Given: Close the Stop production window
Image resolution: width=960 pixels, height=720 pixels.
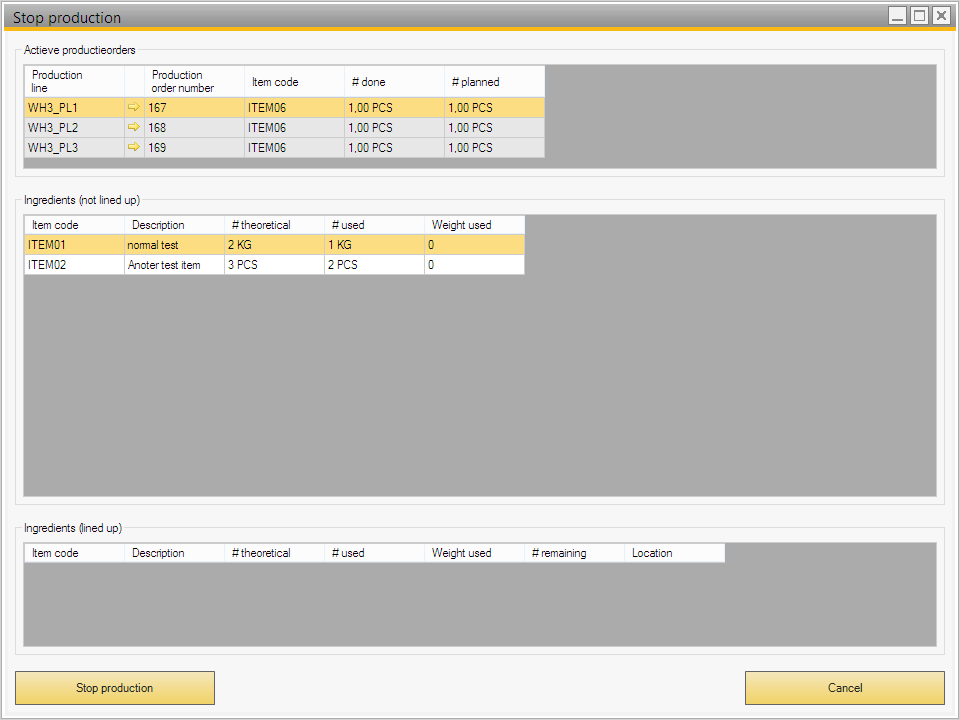Looking at the screenshot, I should [941, 16].
